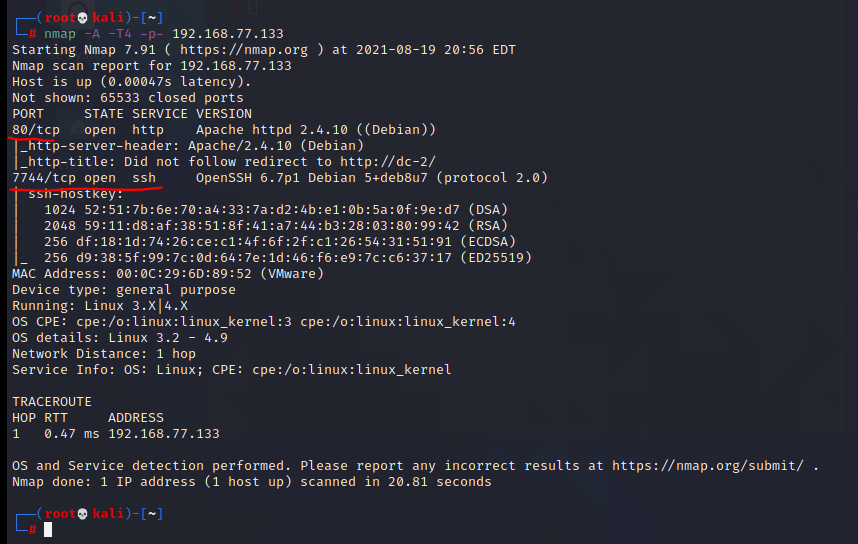The width and height of the screenshot is (858, 544).
Task: Click the nmap command word in the prompt
Action: (x=60, y=34)
